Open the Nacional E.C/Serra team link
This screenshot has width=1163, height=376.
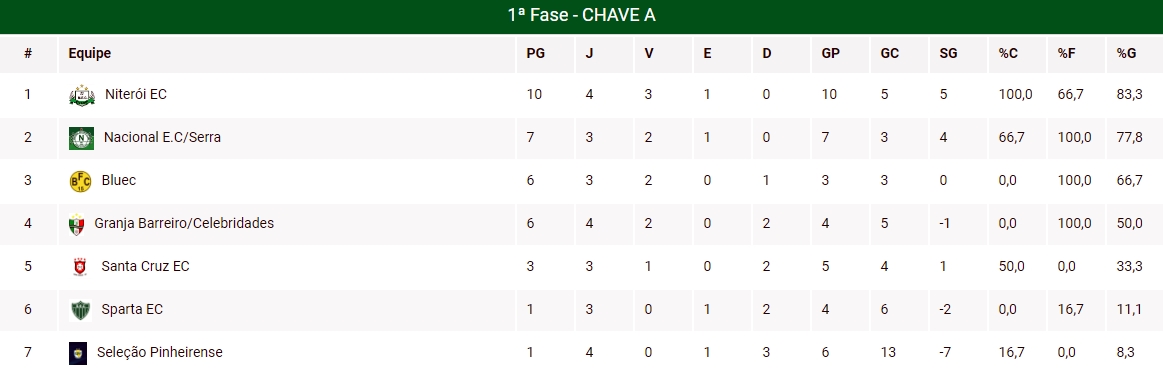(x=162, y=137)
